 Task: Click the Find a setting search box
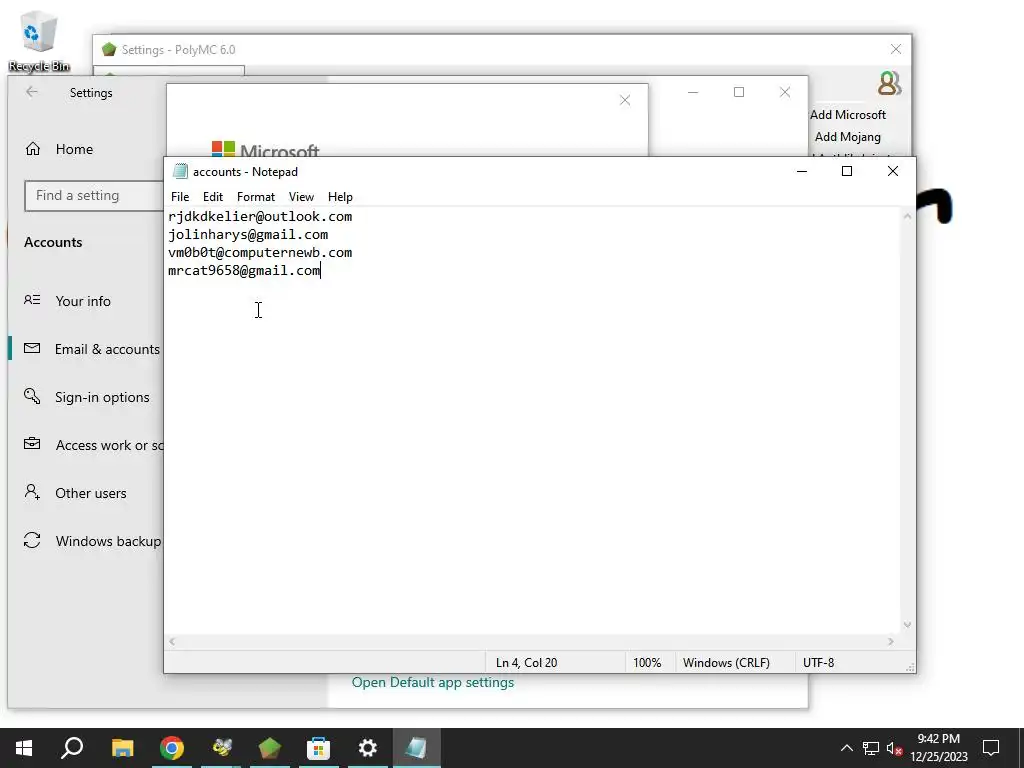pos(94,195)
